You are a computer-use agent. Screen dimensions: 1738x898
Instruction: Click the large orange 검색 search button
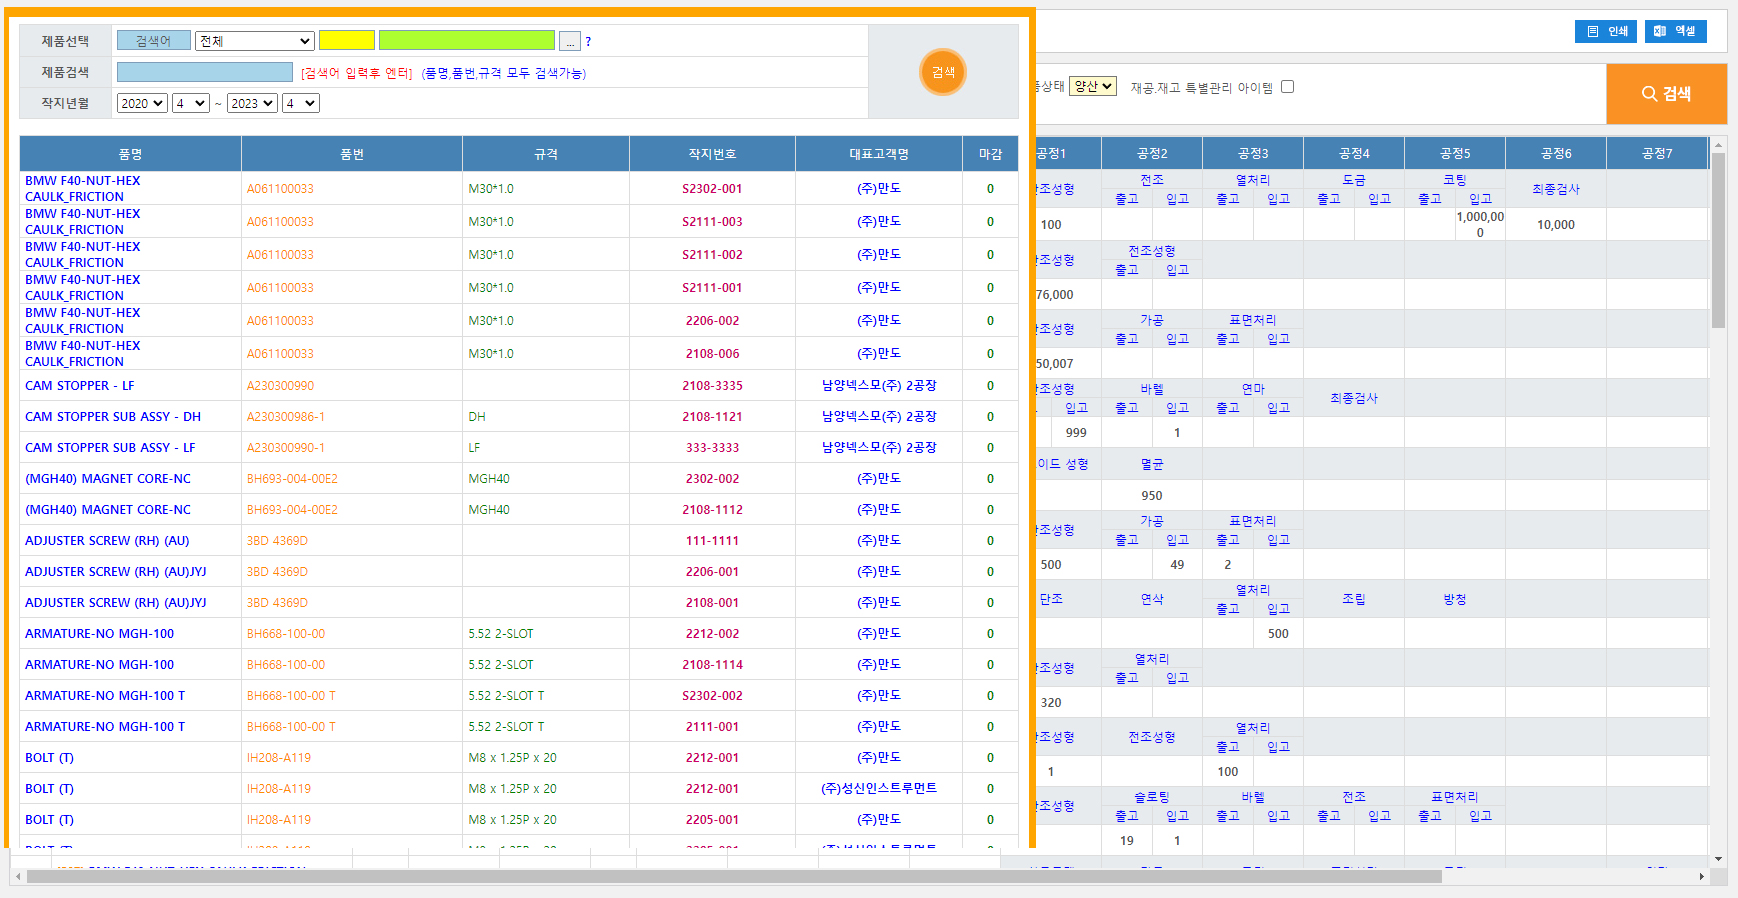[1666, 94]
